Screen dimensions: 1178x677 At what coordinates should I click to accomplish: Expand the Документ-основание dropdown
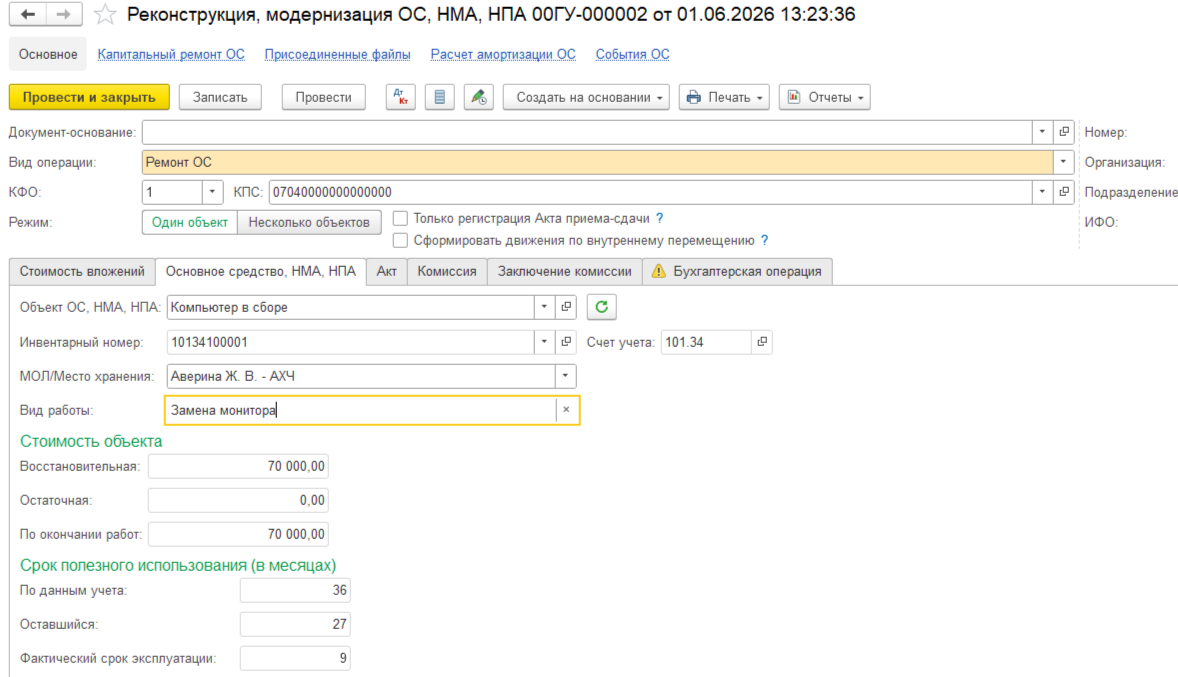(x=1042, y=132)
